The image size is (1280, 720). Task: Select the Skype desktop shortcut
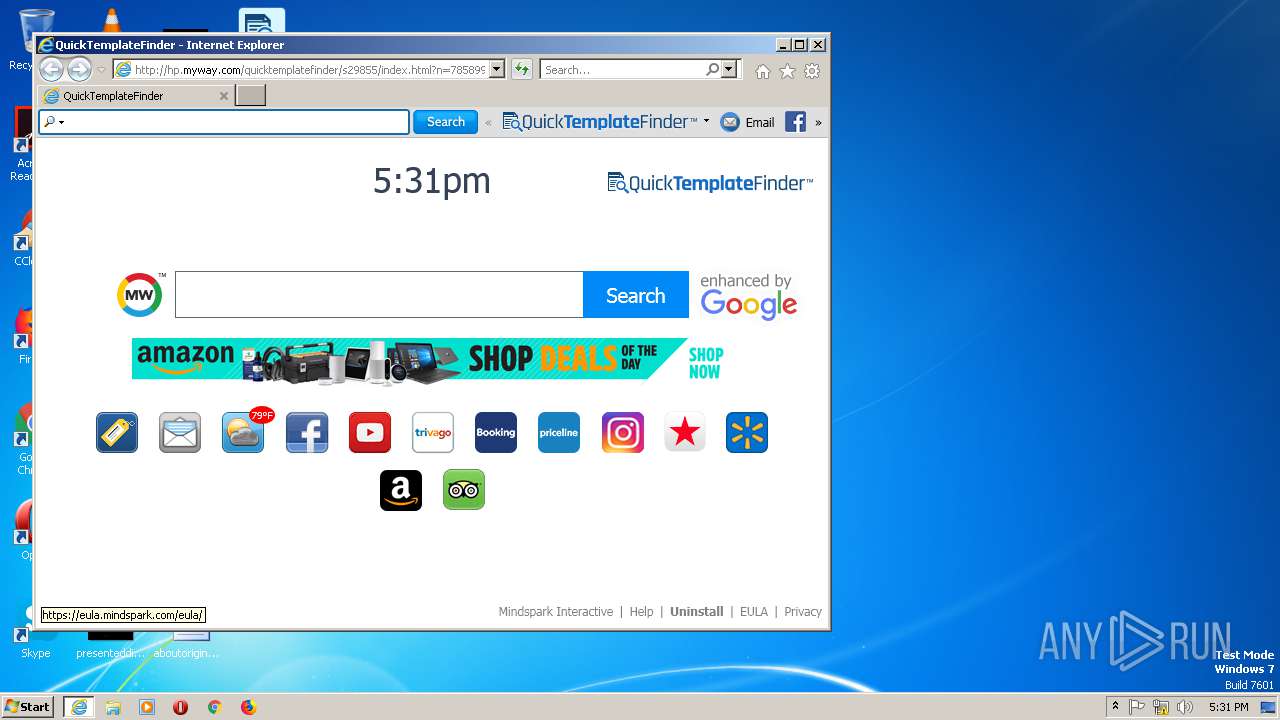click(x=35, y=635)
